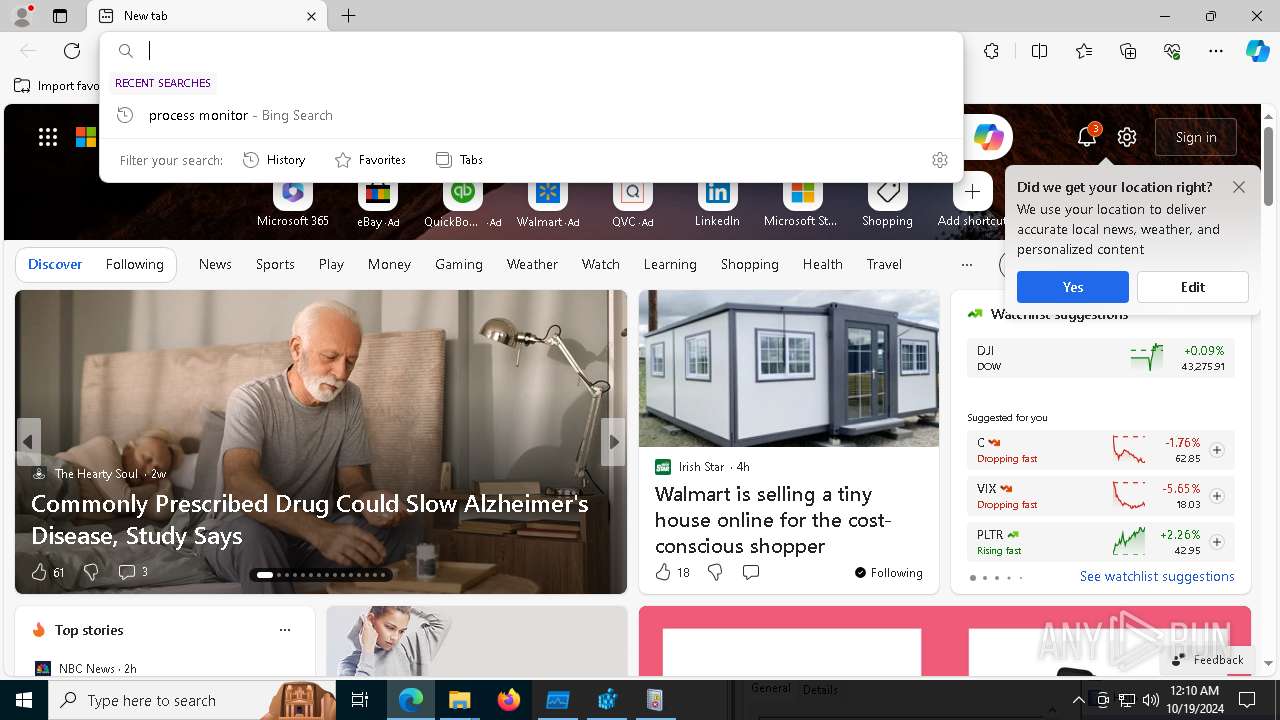Open the Extensions icon in toolbar
Viewport: 1280px width, 720px height.
[x=991, y=51]
